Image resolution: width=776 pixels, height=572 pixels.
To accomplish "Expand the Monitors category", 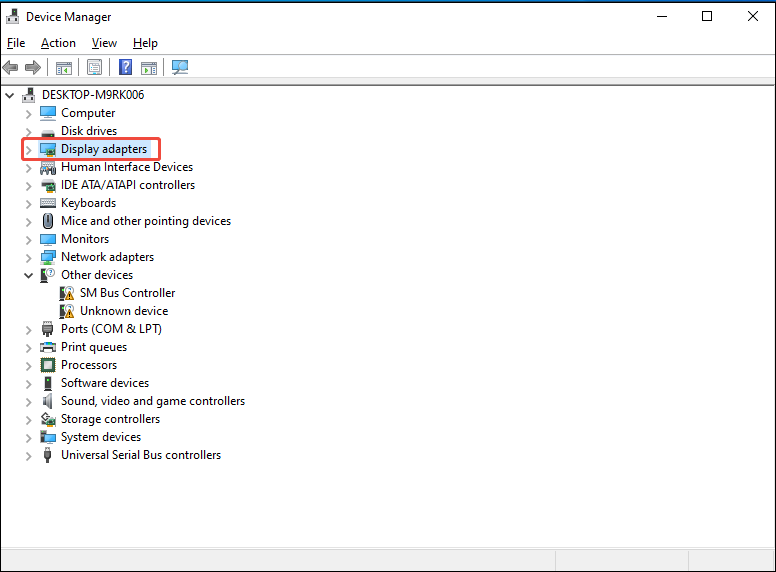I will pos(29,239).
